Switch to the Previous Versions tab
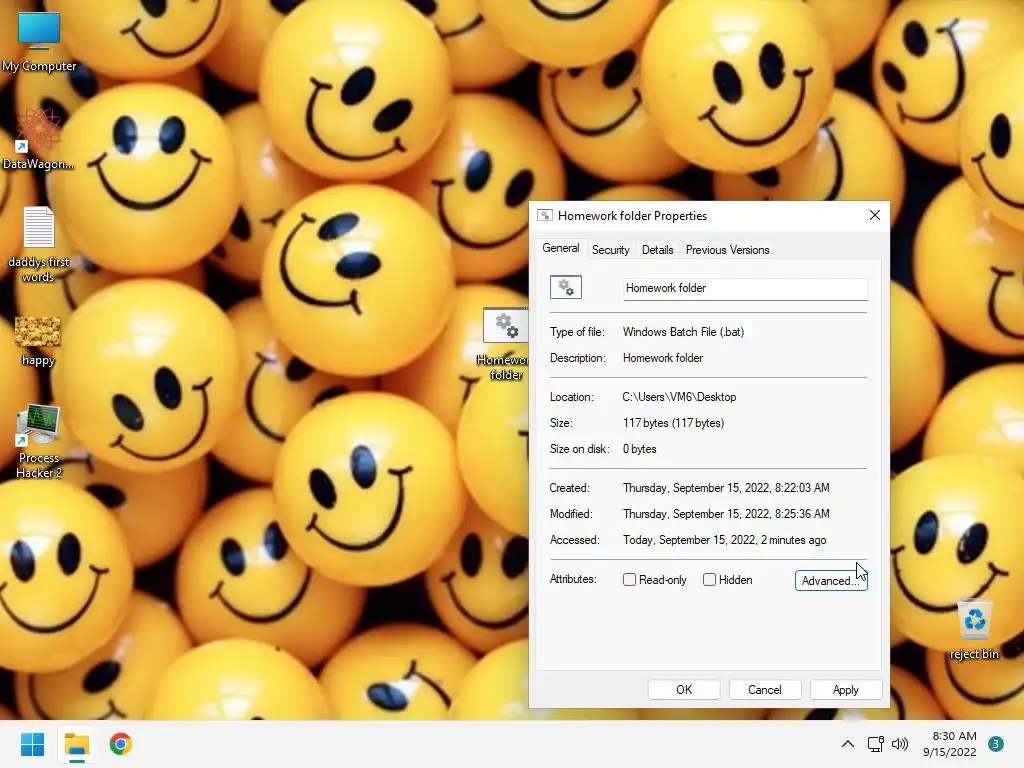Image resolution: width=1024 pixels, height=768 pixels. 728,250
